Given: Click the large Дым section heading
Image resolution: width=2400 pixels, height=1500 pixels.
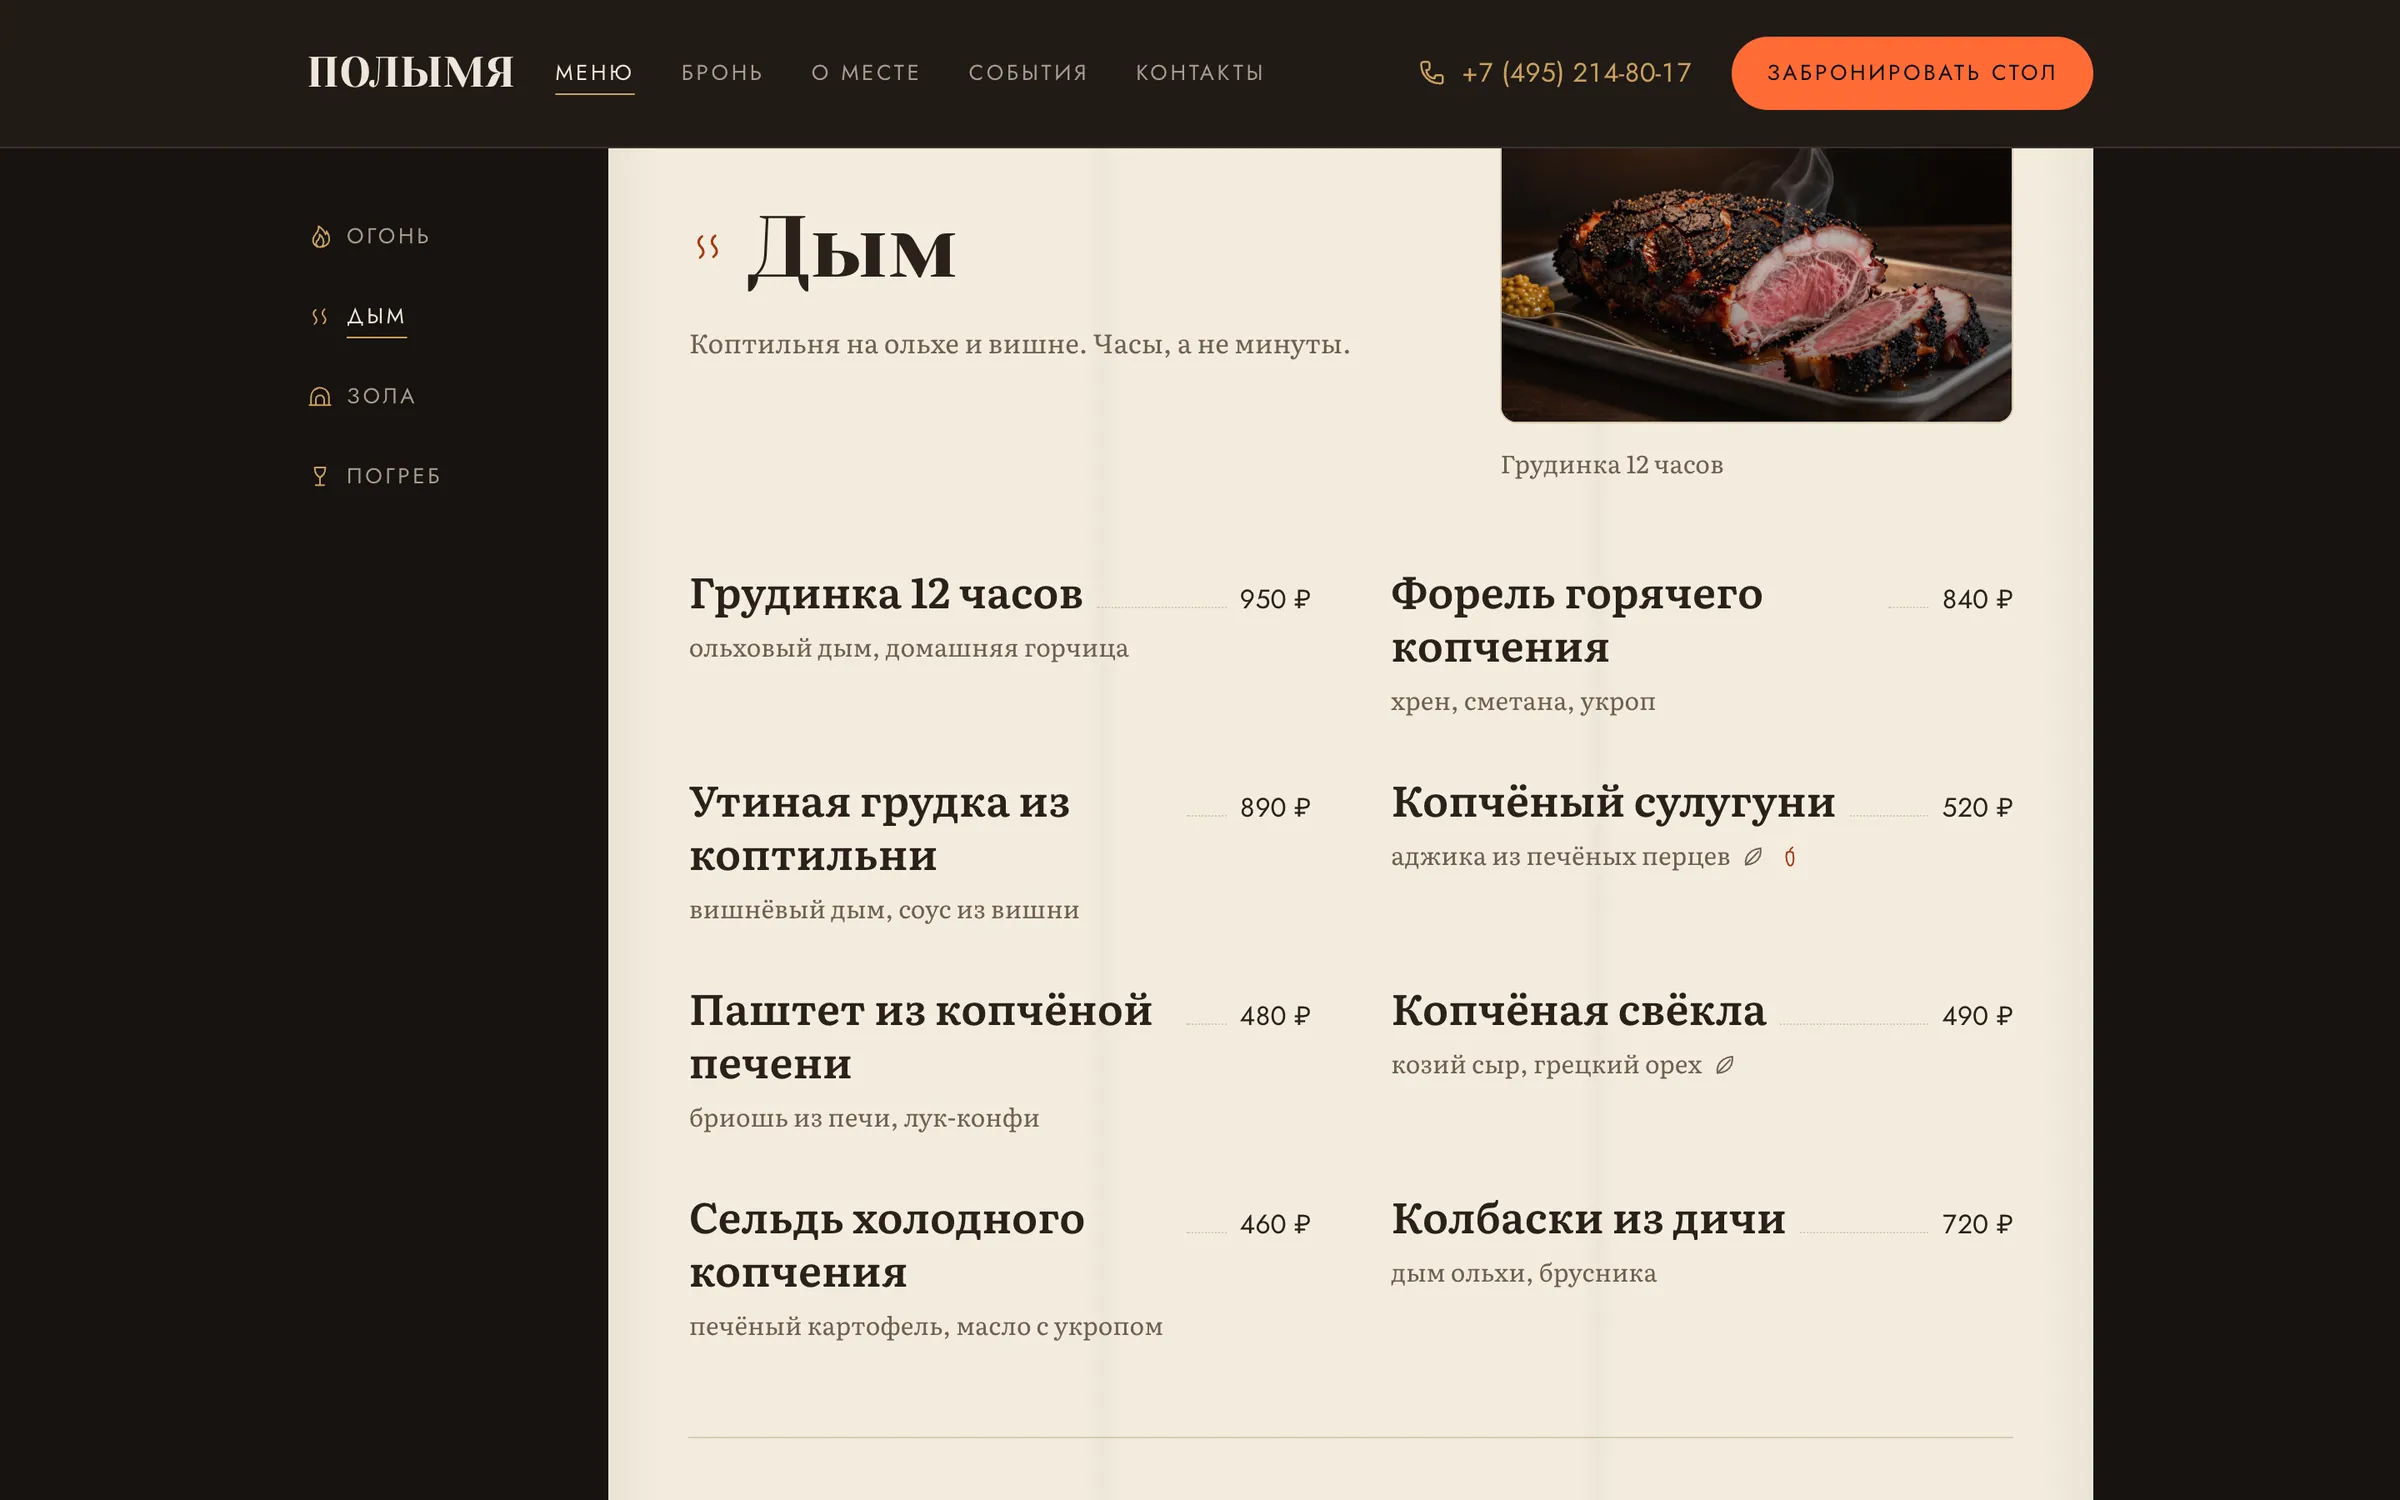Looking at the screenshot, I should pos(852,250).
